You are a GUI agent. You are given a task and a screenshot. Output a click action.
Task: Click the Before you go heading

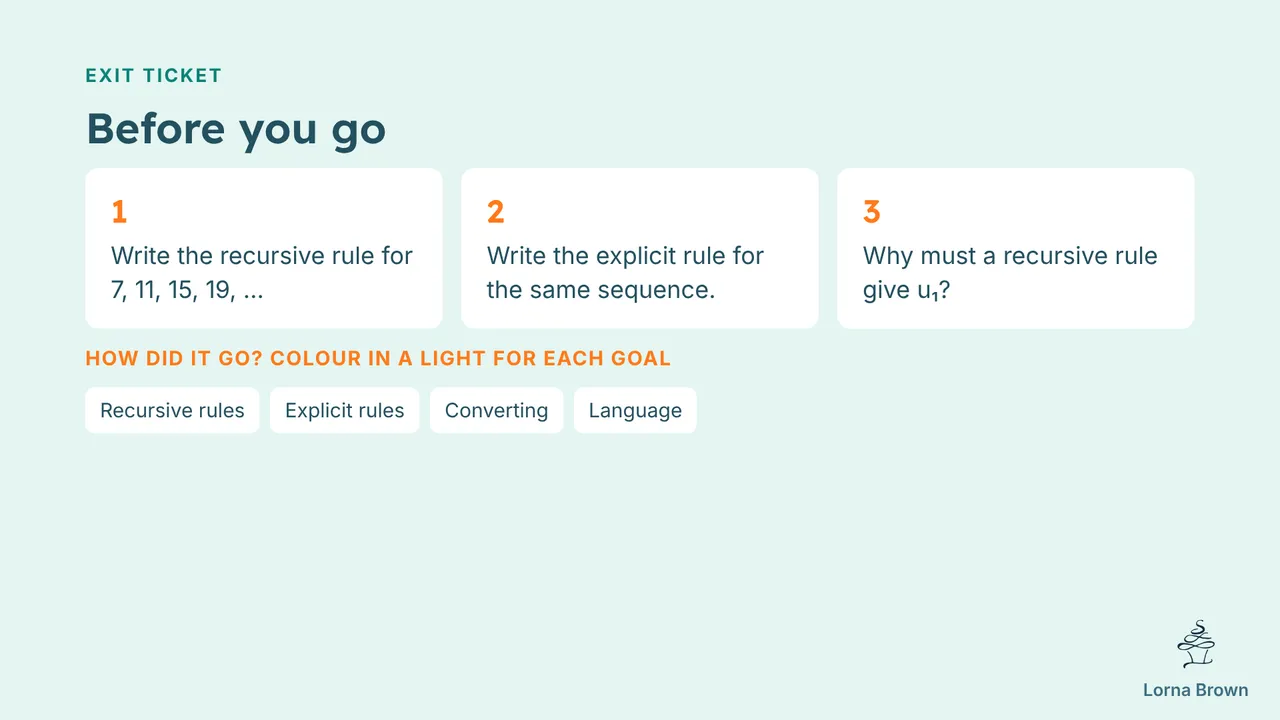click(x=236, y=130)
